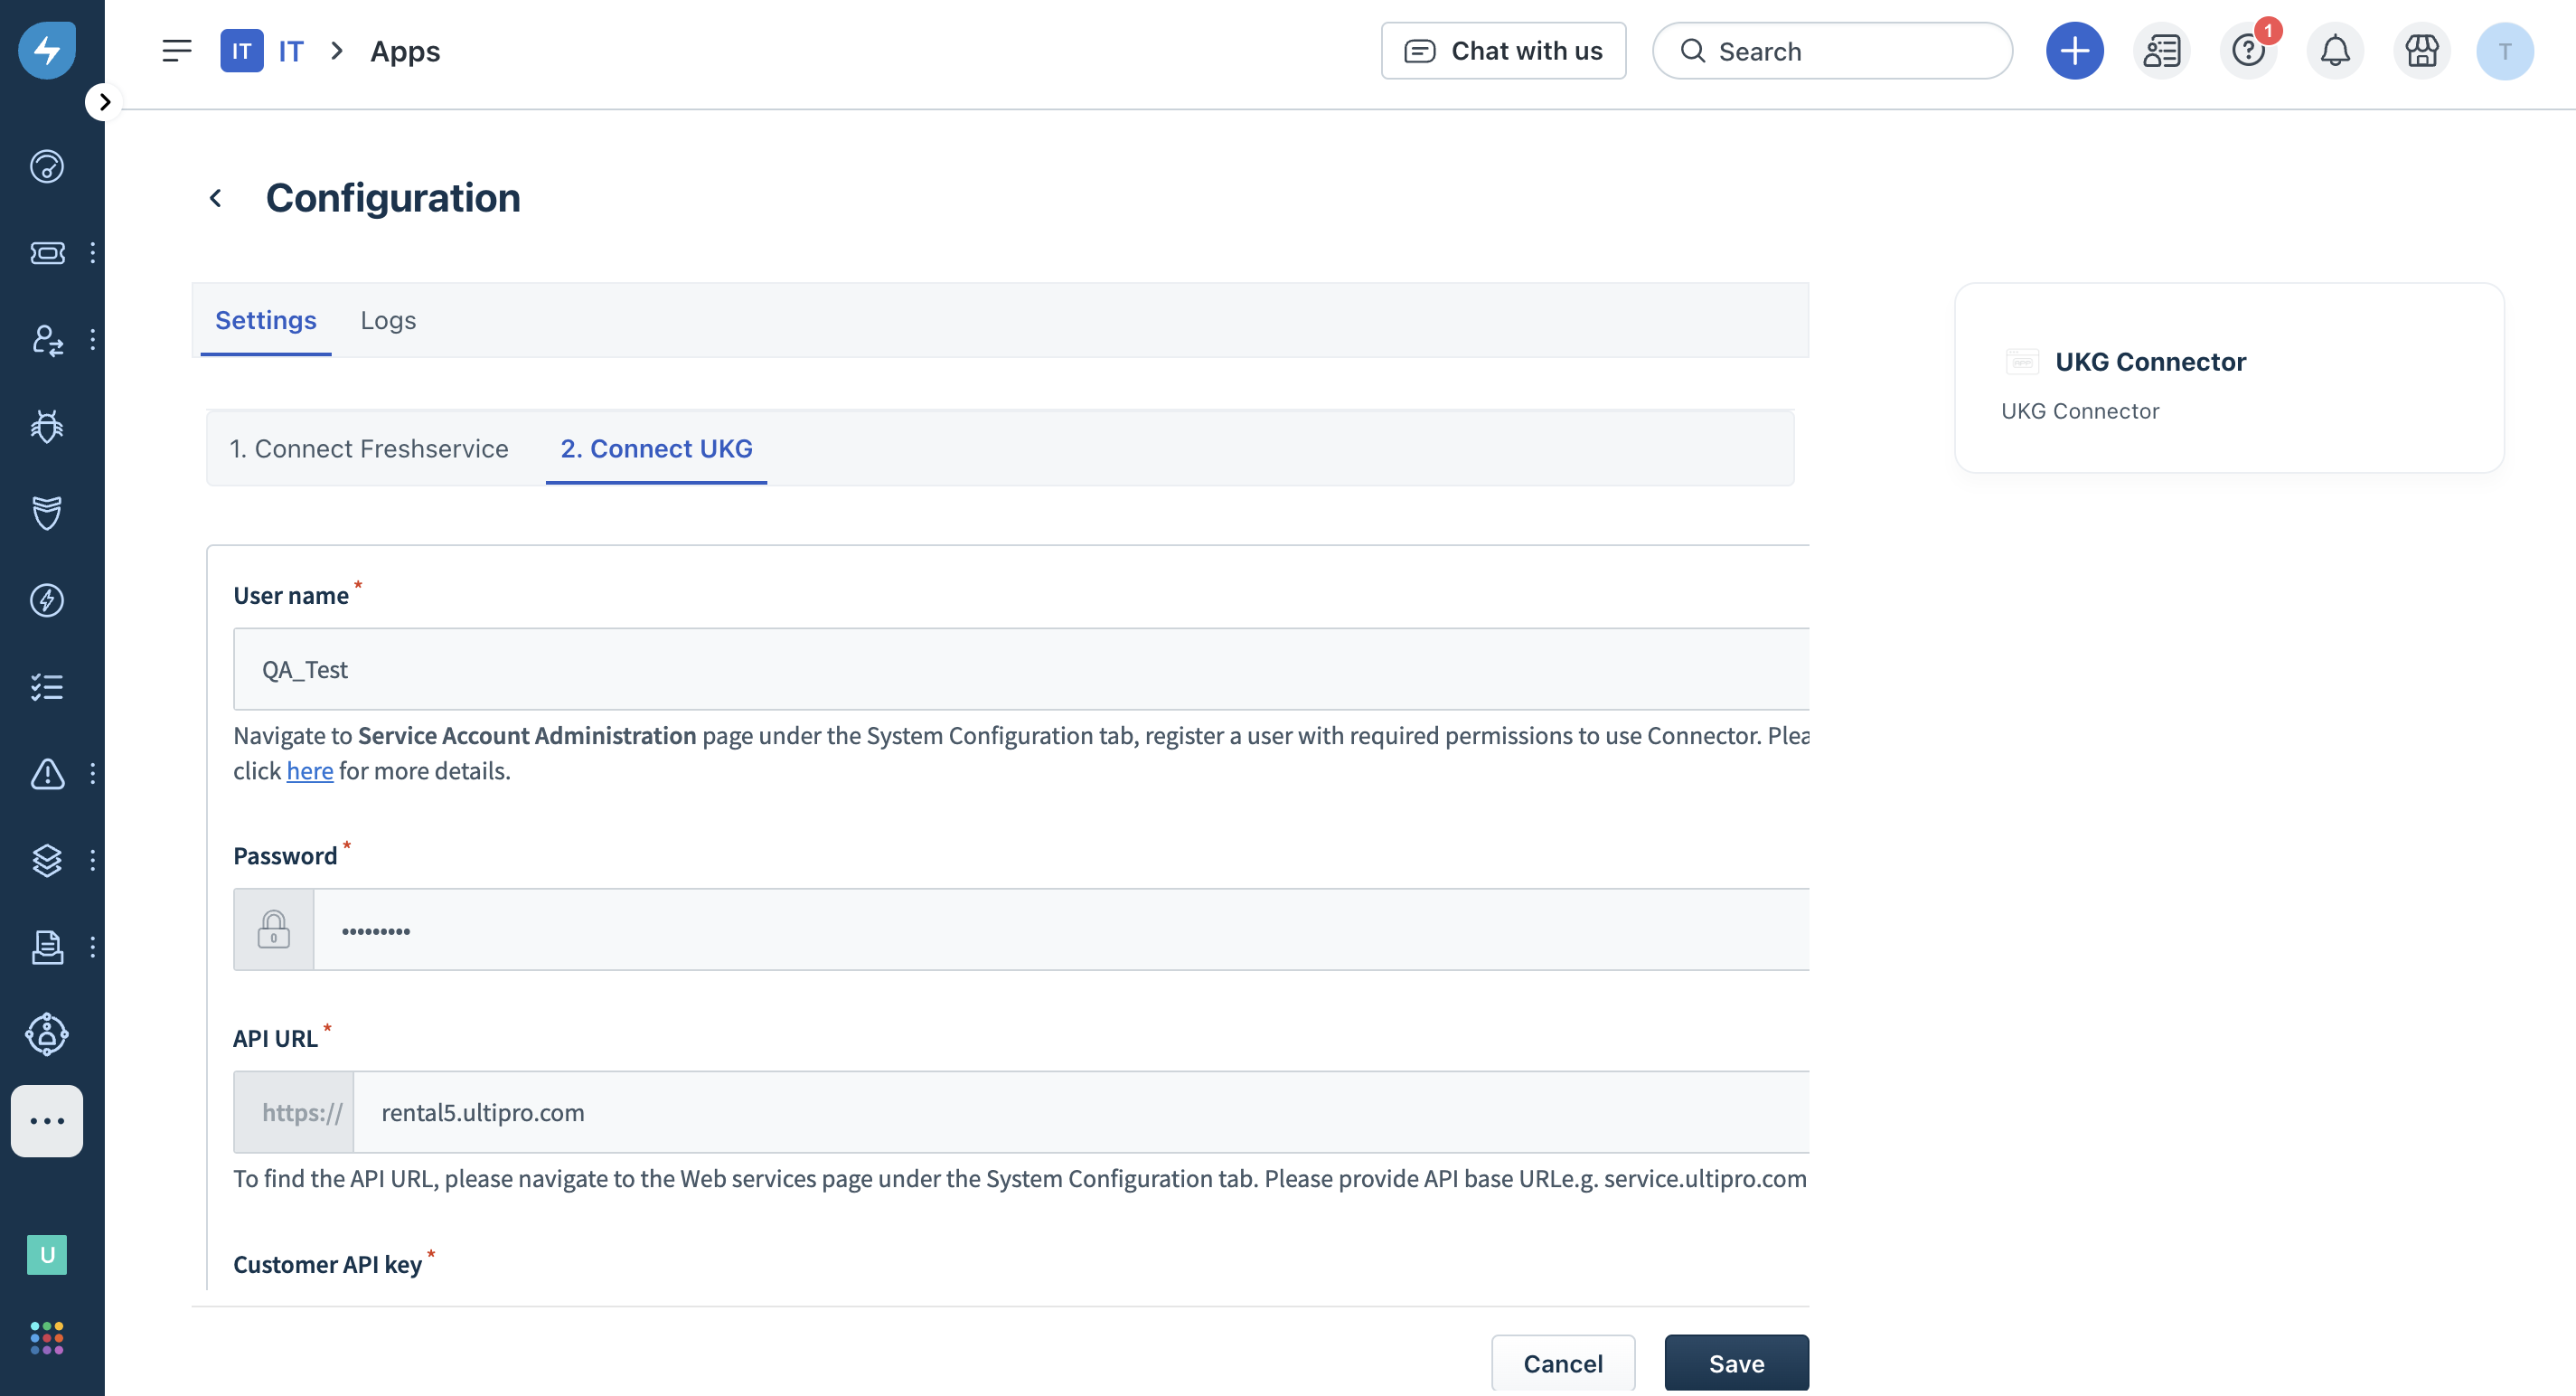
Task: Go back using Configuration chevron
Action: coord(215,198)
